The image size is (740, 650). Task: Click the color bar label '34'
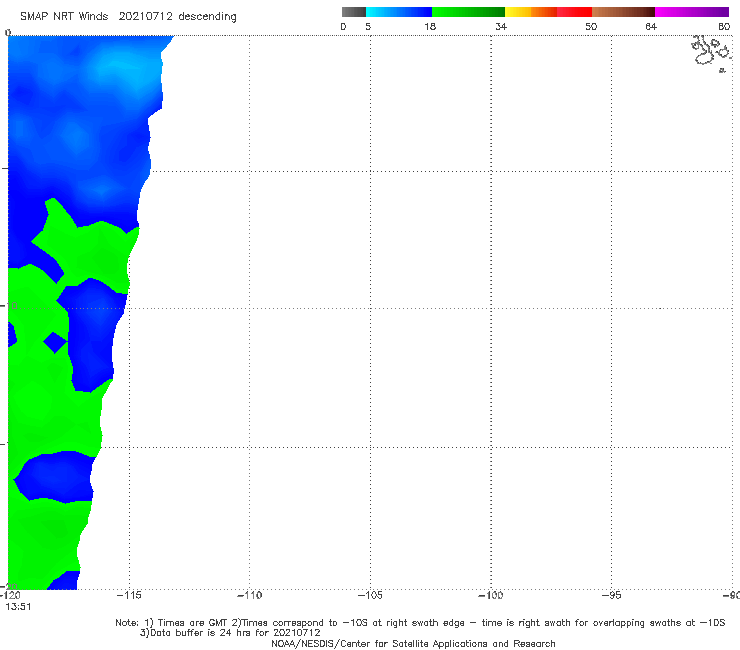pyautogui.click(x=501, y=26)
